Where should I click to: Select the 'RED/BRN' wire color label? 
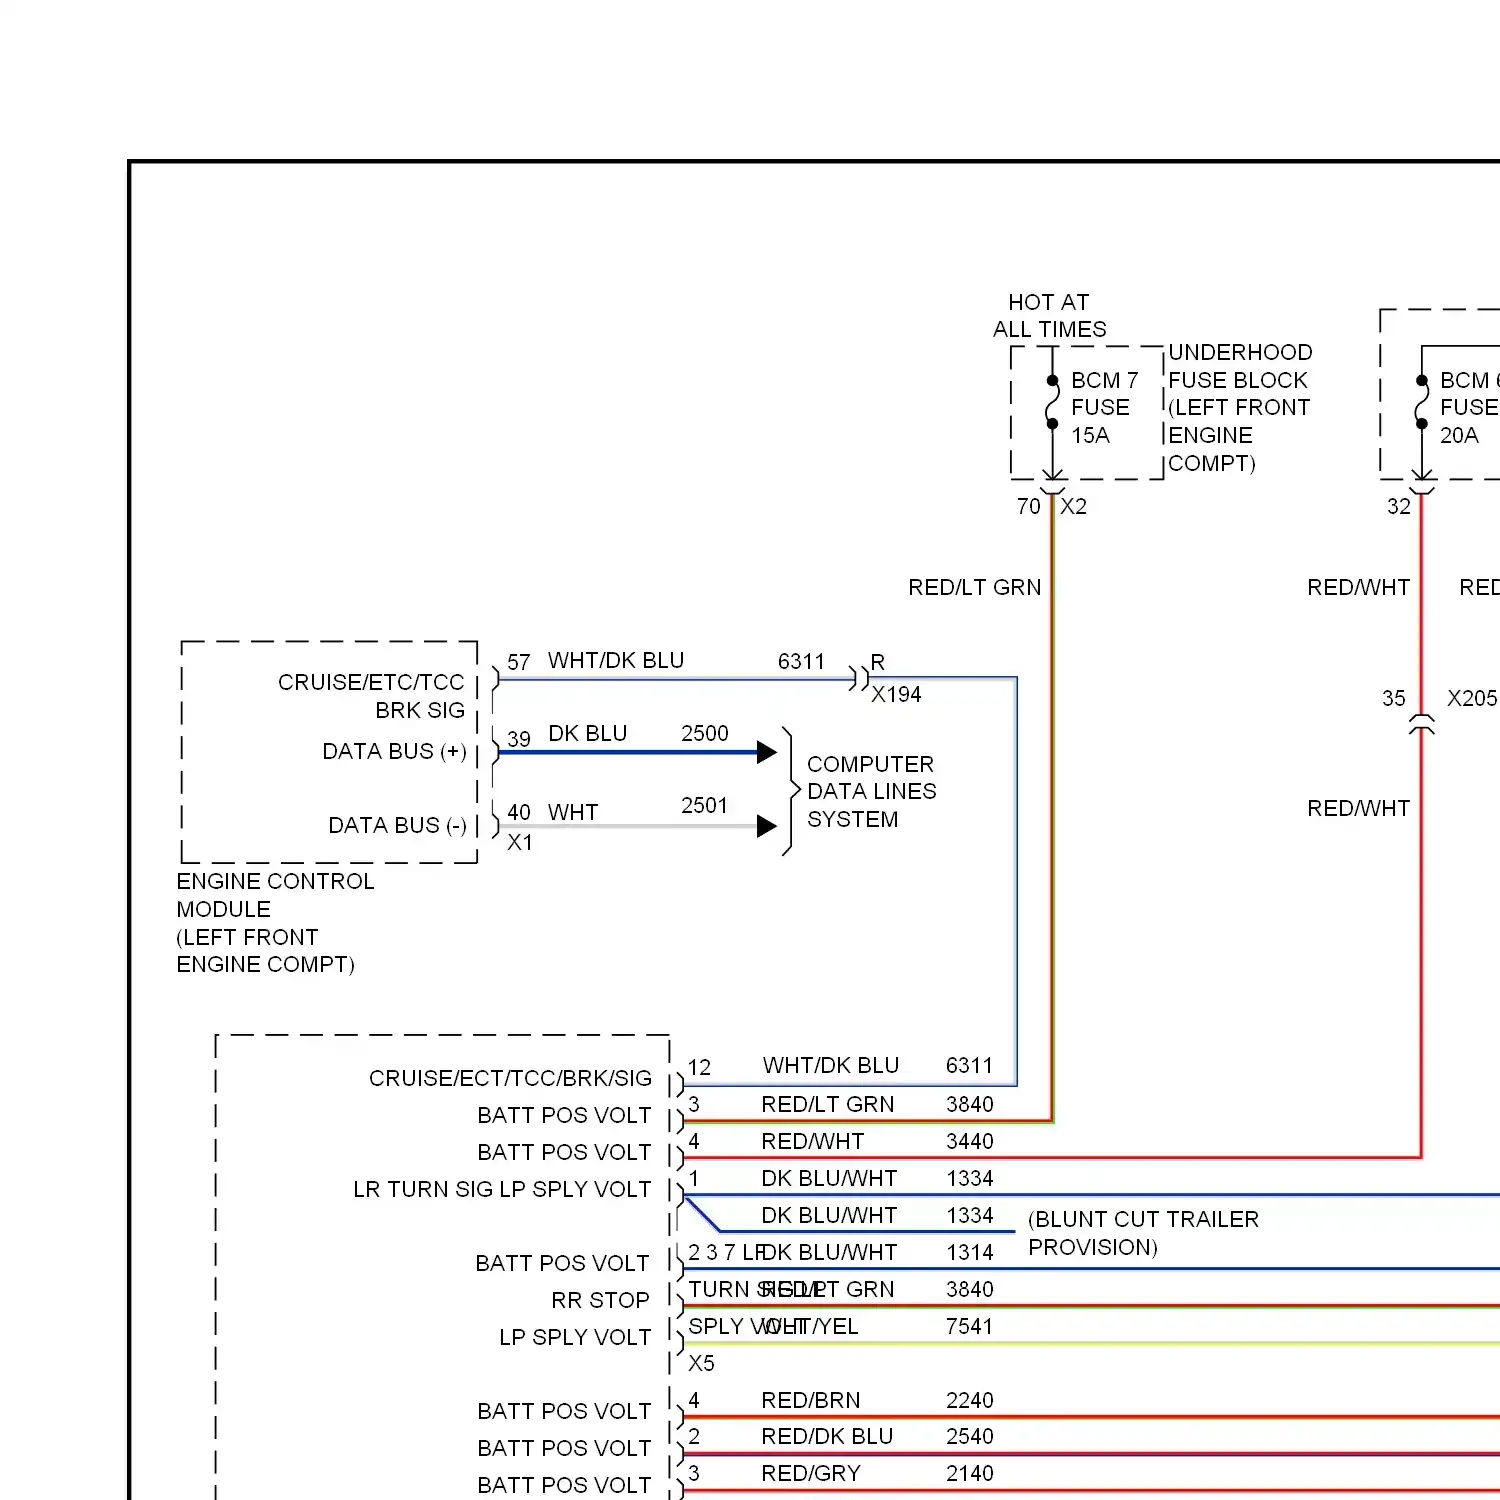[x=810, y=1400]
